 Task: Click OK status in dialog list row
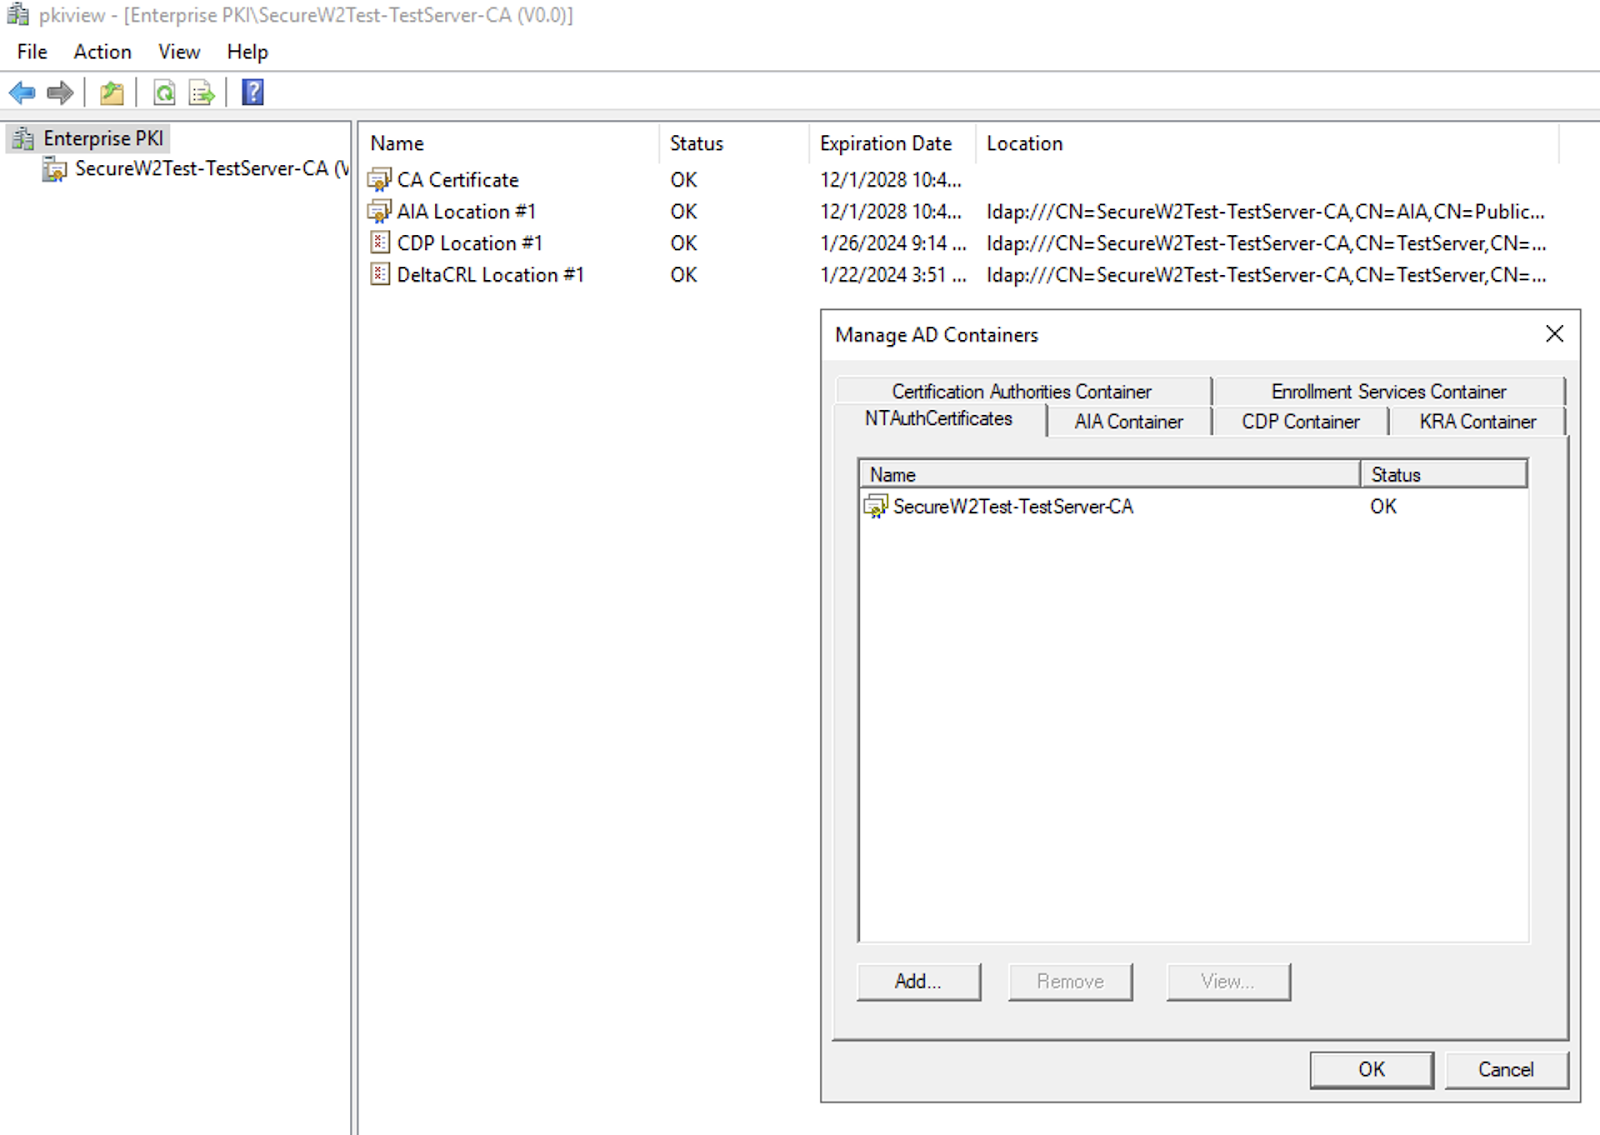(1384, 507)
